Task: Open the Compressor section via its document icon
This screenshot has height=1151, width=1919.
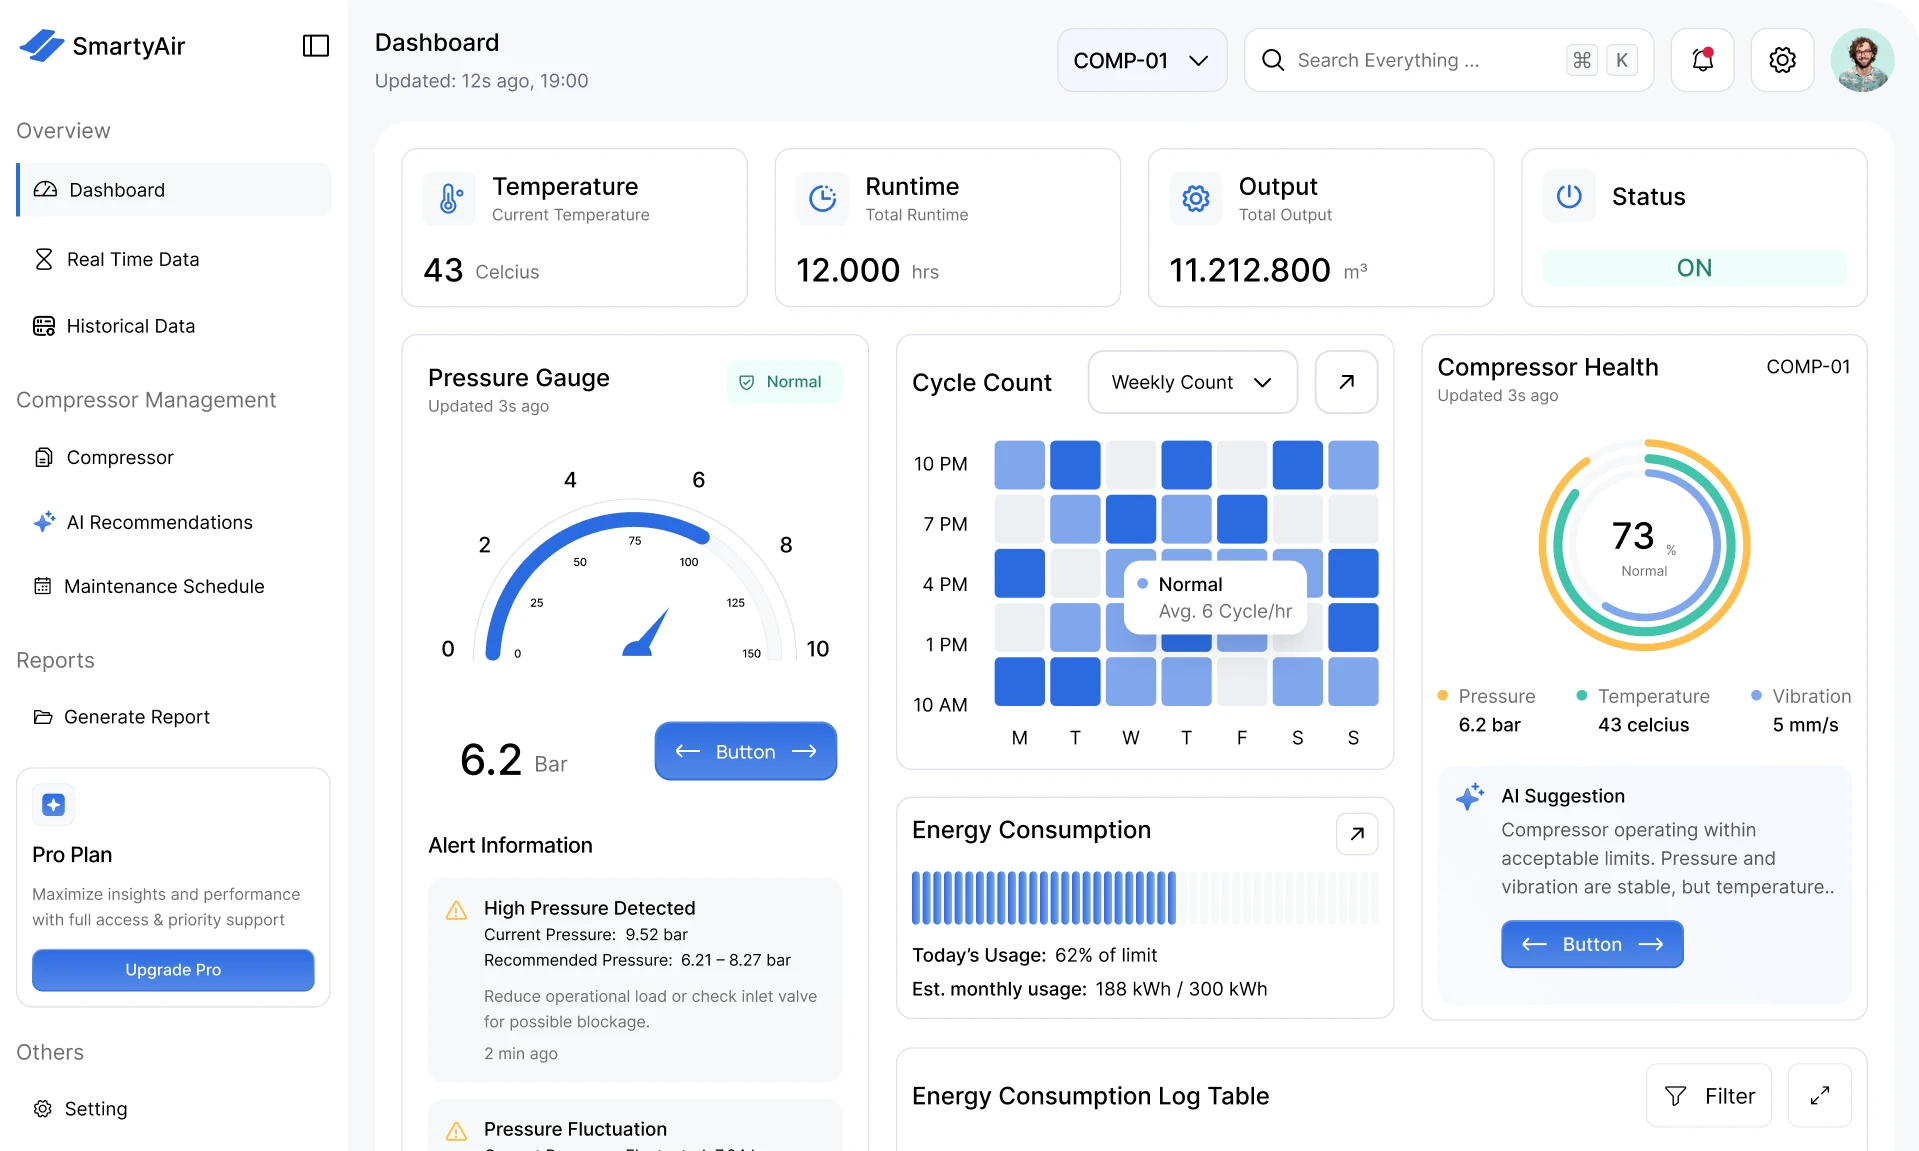Action: (x=43, y=457)
